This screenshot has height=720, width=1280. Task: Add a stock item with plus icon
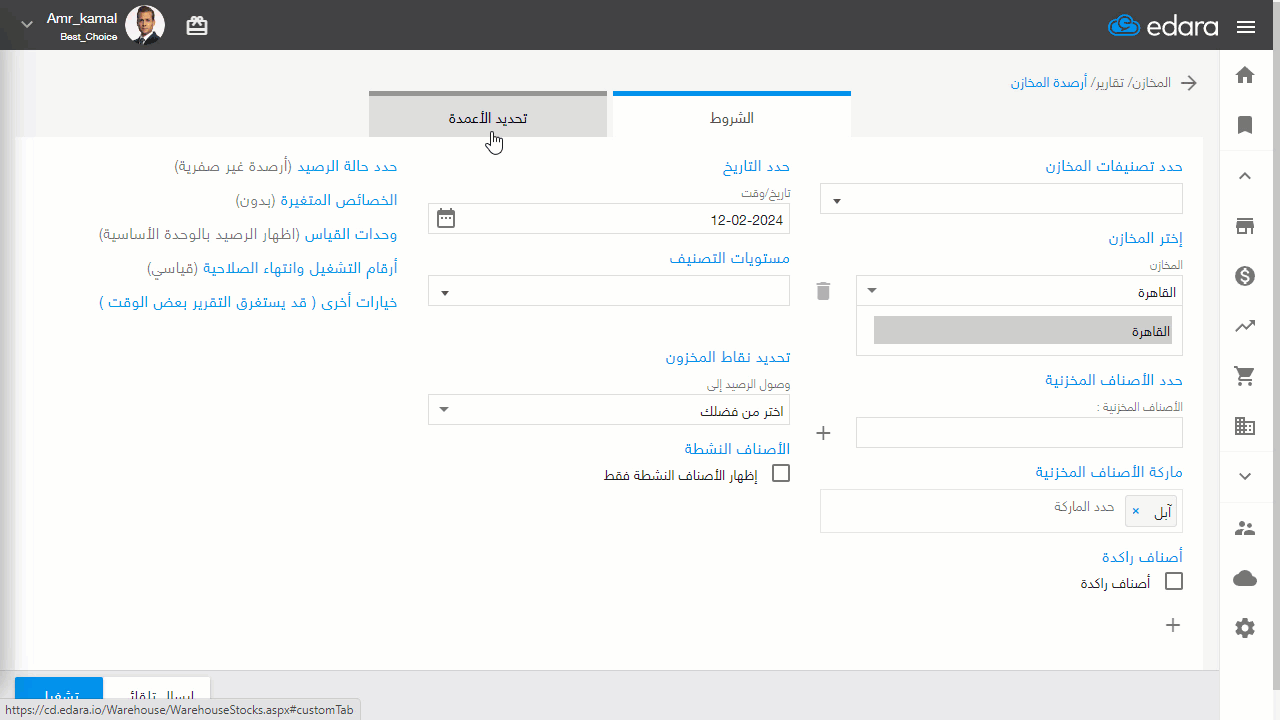point(824,433)
